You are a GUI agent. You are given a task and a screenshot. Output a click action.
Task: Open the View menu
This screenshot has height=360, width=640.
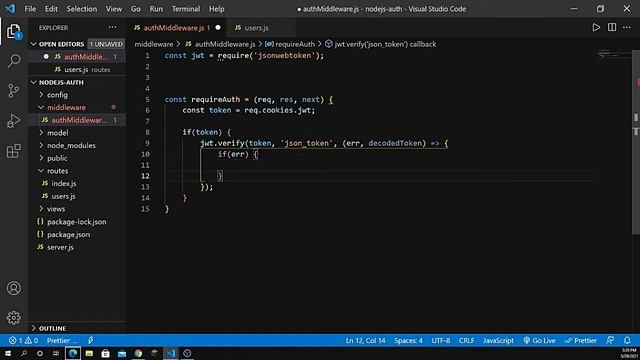pyautogui.click(x=113, y=9)
